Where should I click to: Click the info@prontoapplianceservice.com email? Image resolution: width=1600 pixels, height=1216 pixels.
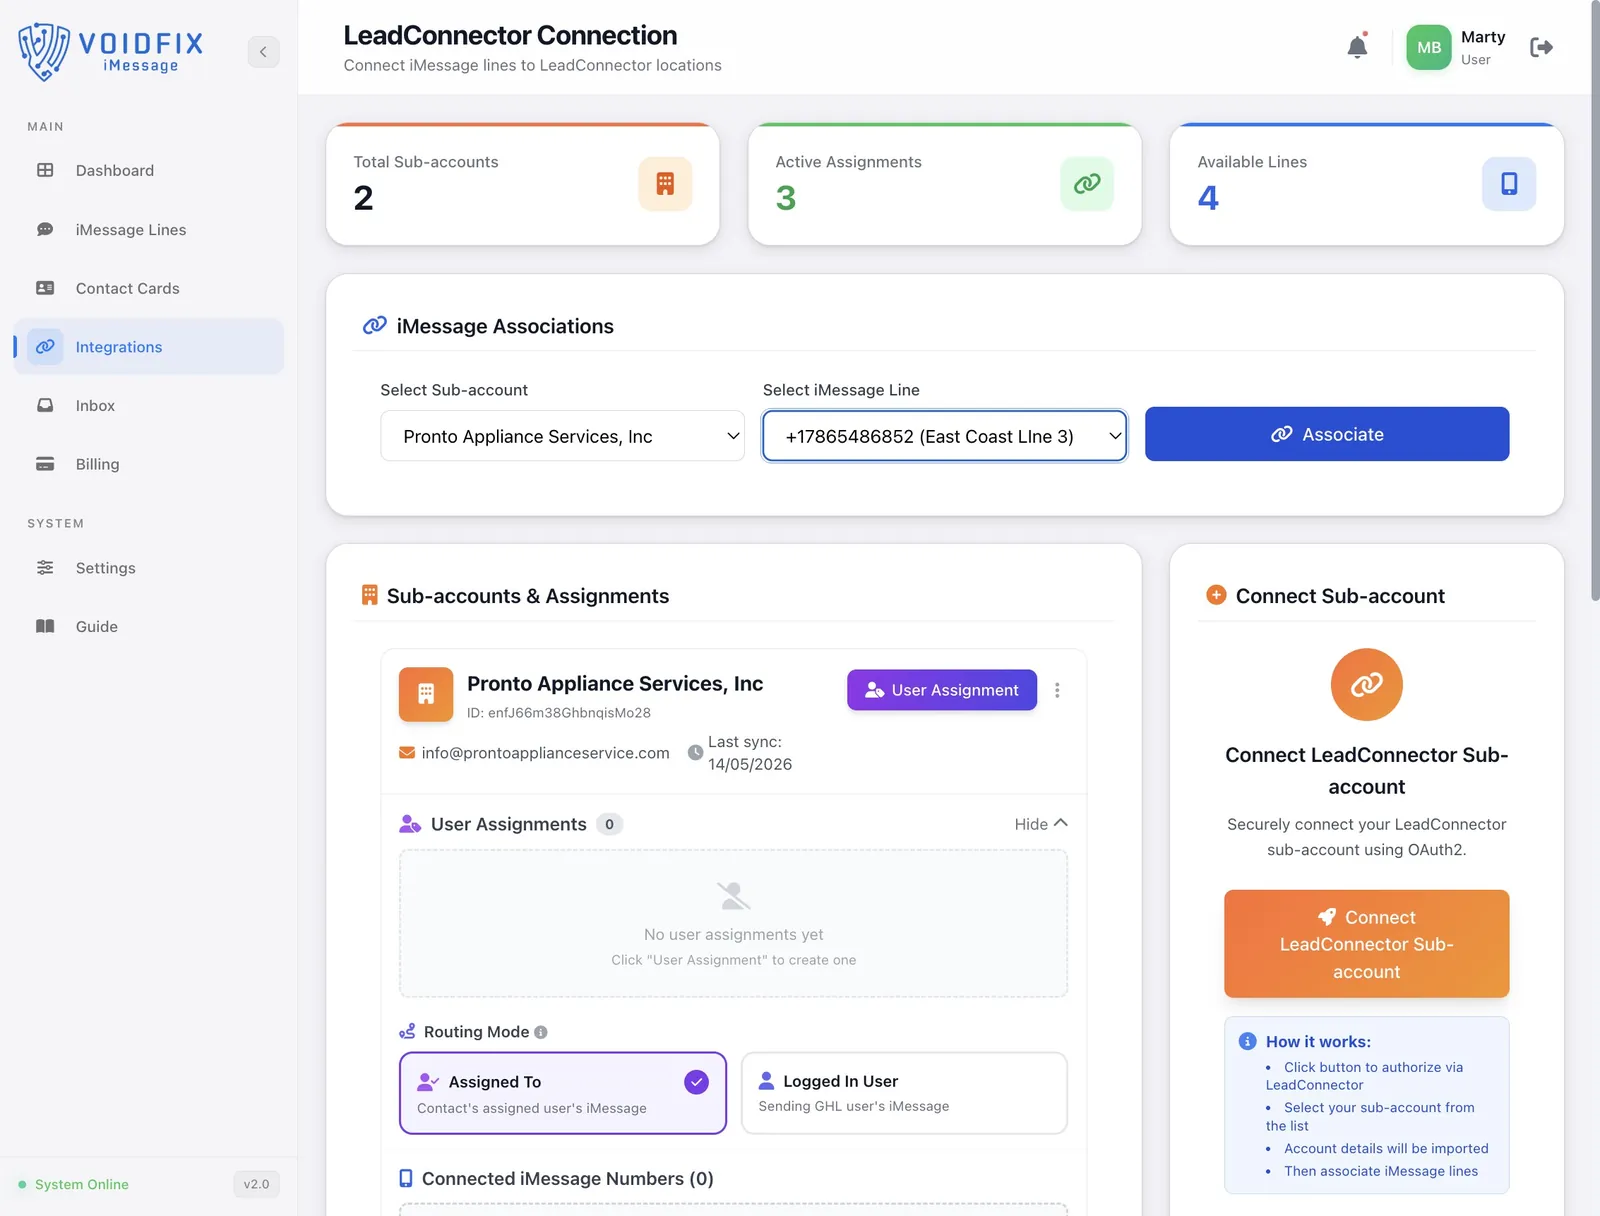coord(546,753)
